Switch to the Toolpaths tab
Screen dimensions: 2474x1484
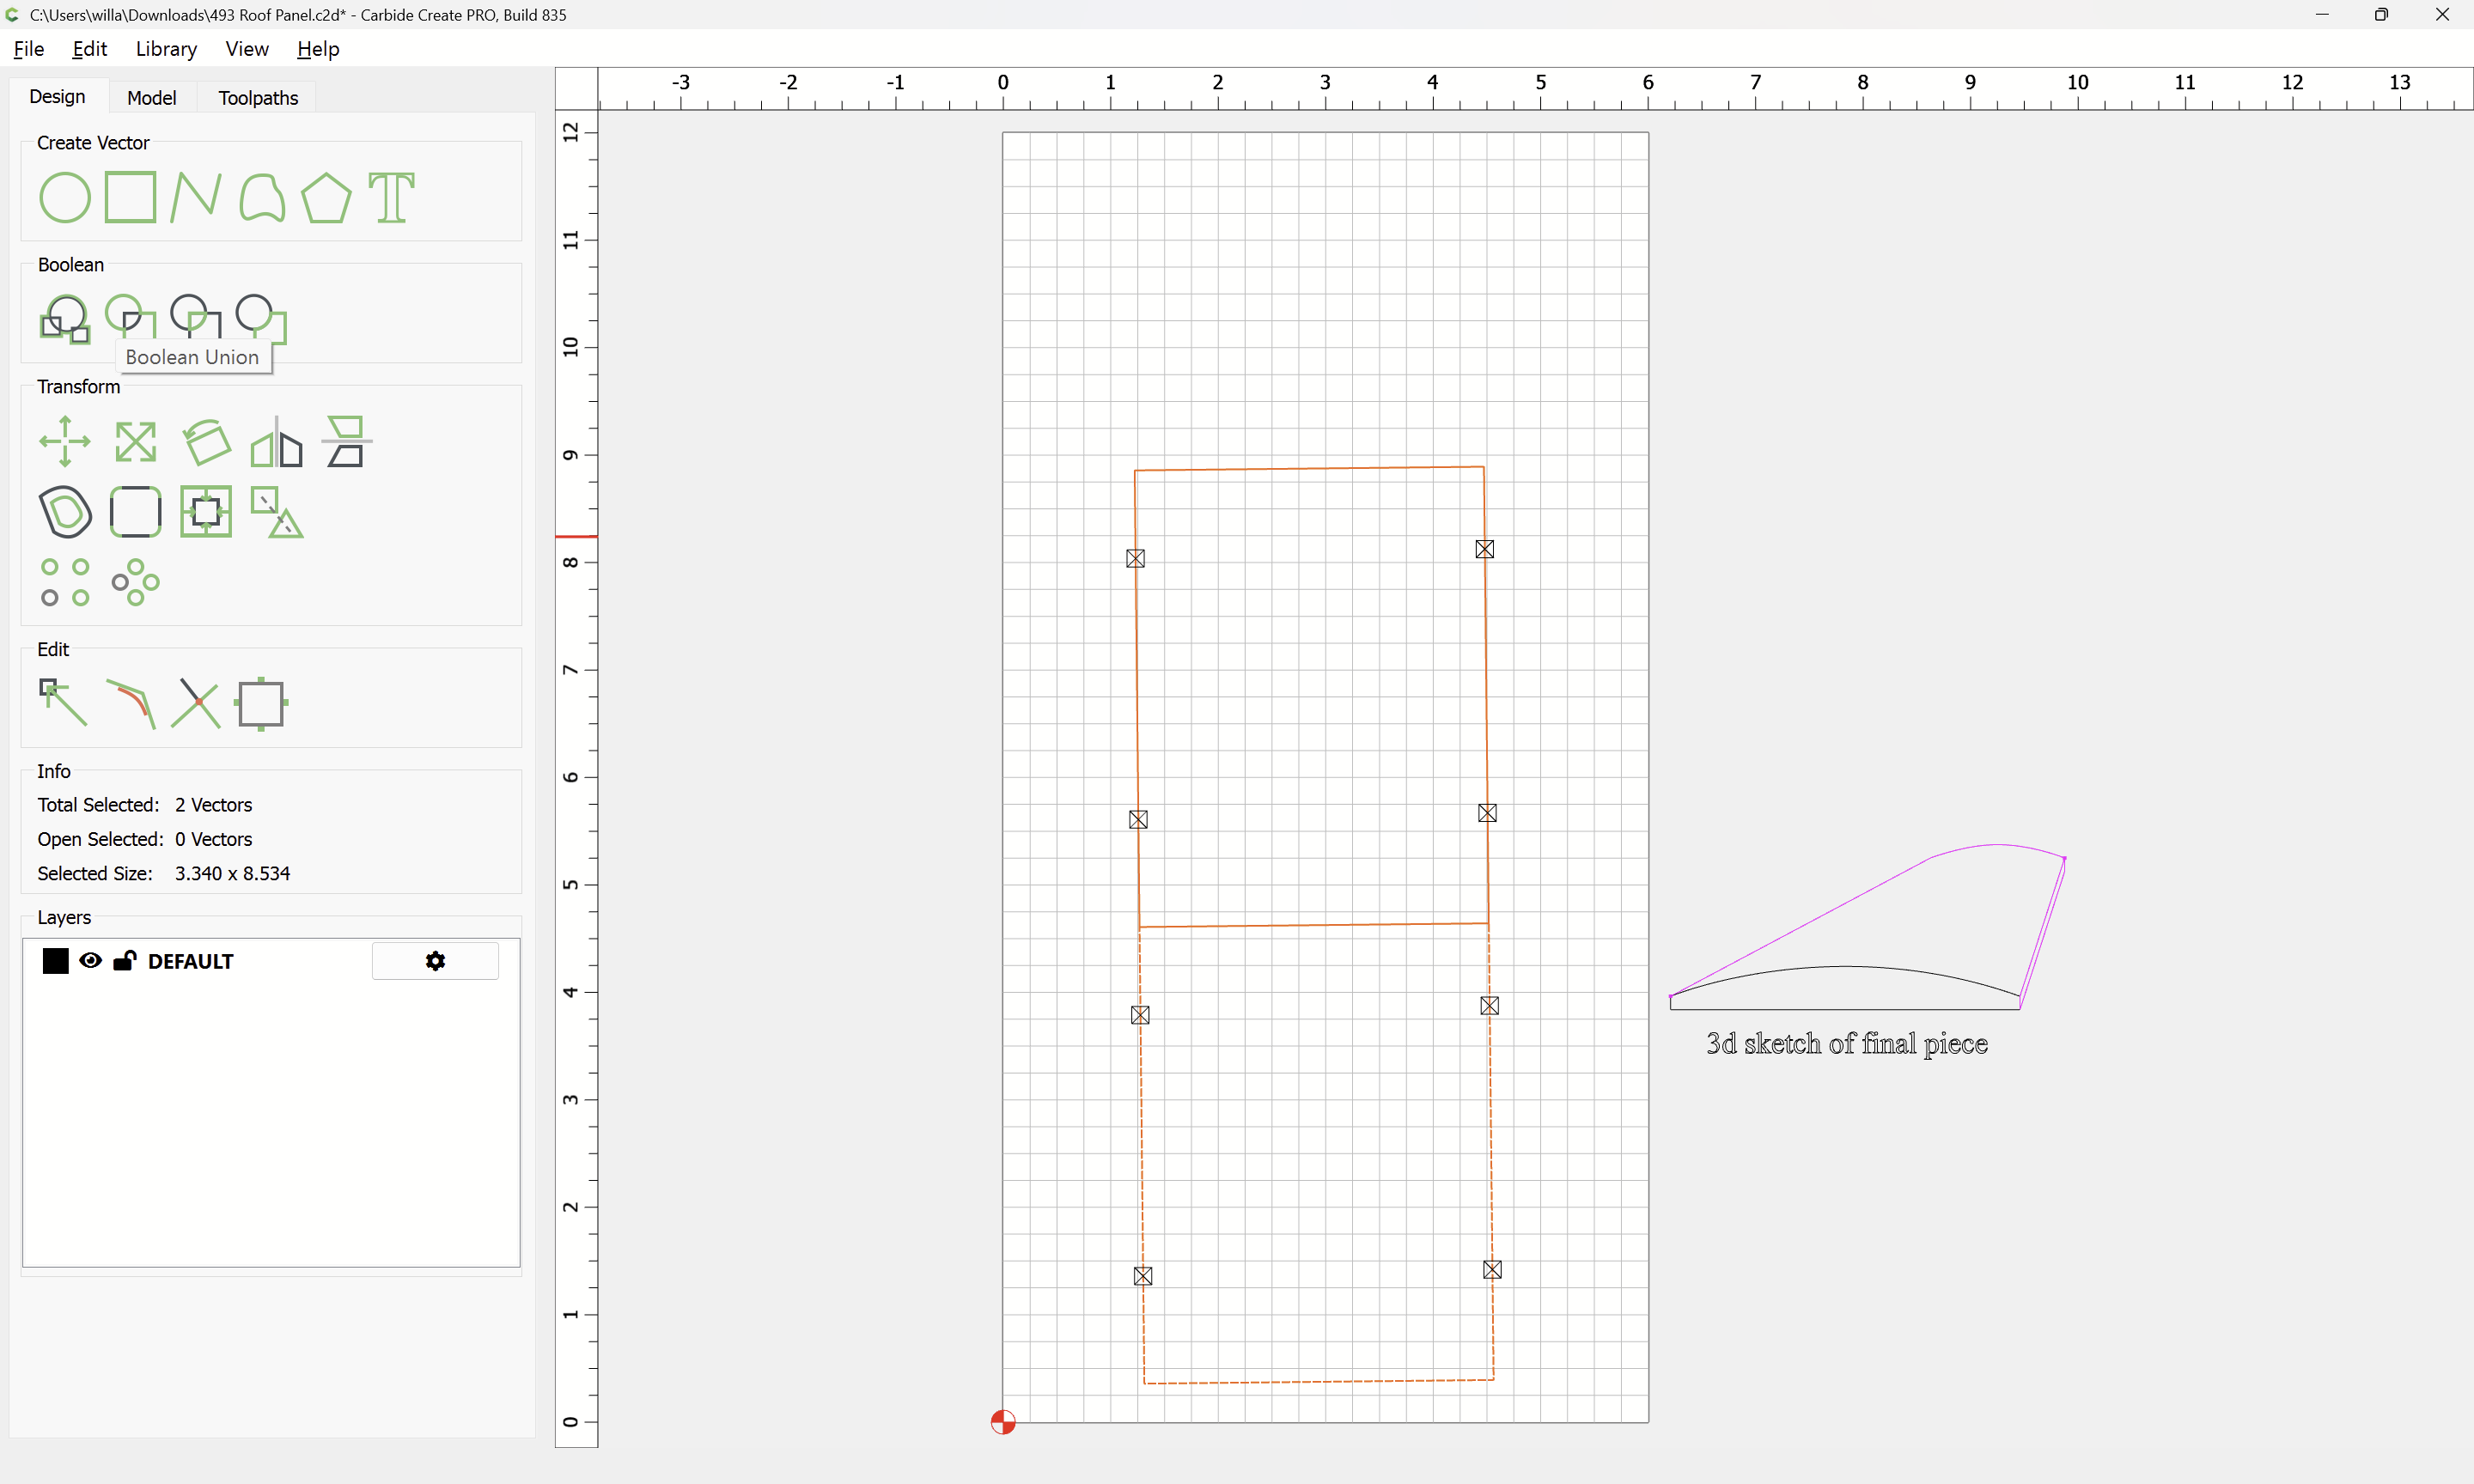tap(258, 98)
